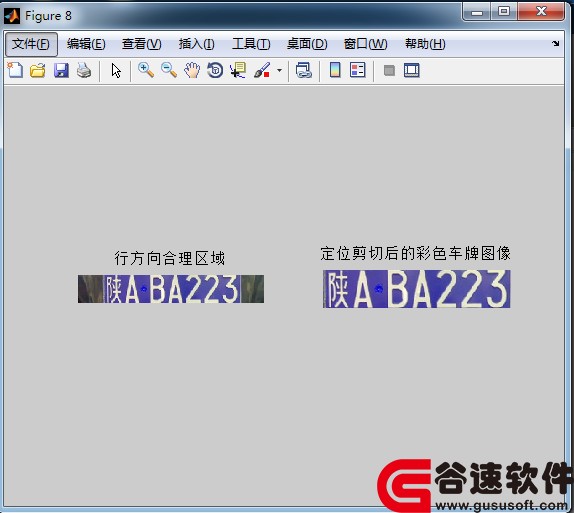Minimize the Figure 8 window

(477, 12)
